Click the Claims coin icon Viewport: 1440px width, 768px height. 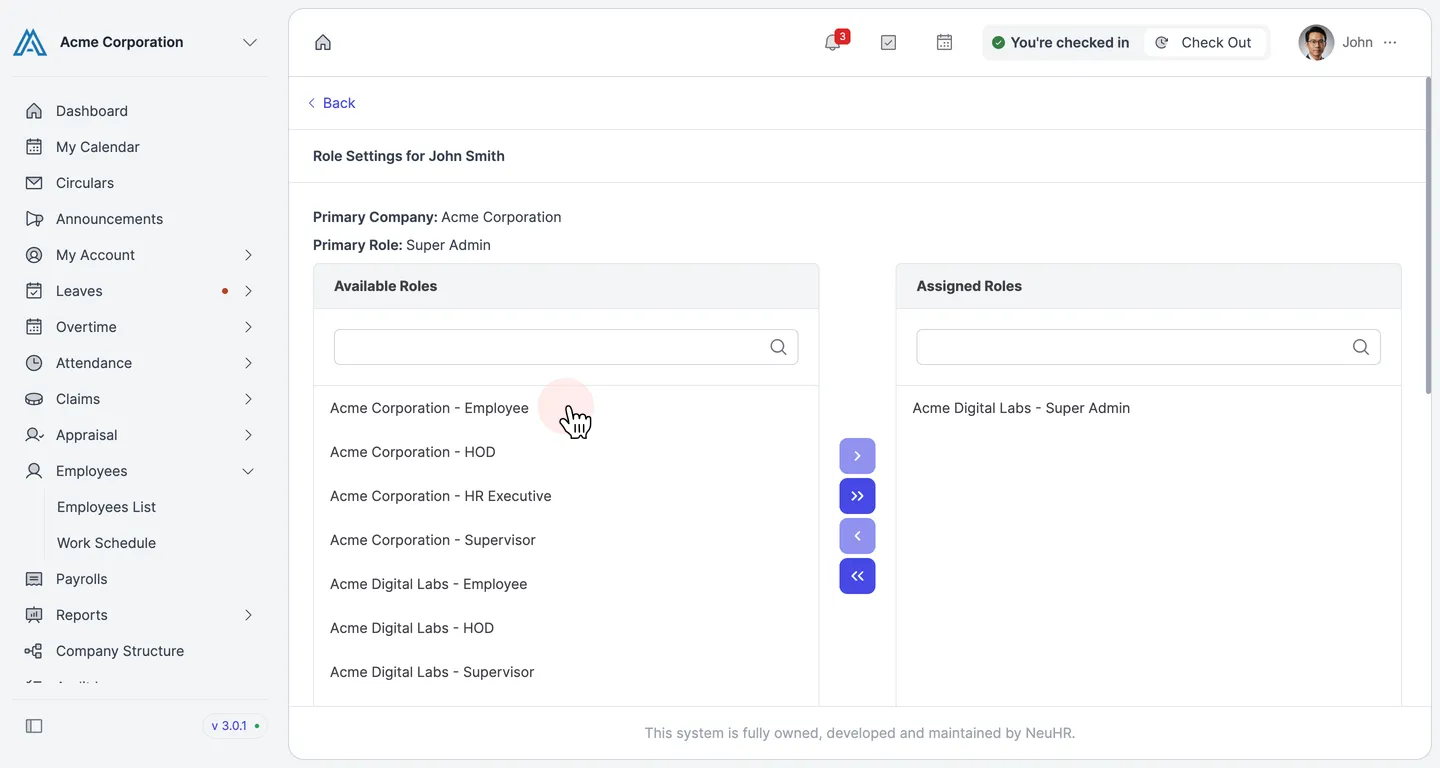[34, 399]
